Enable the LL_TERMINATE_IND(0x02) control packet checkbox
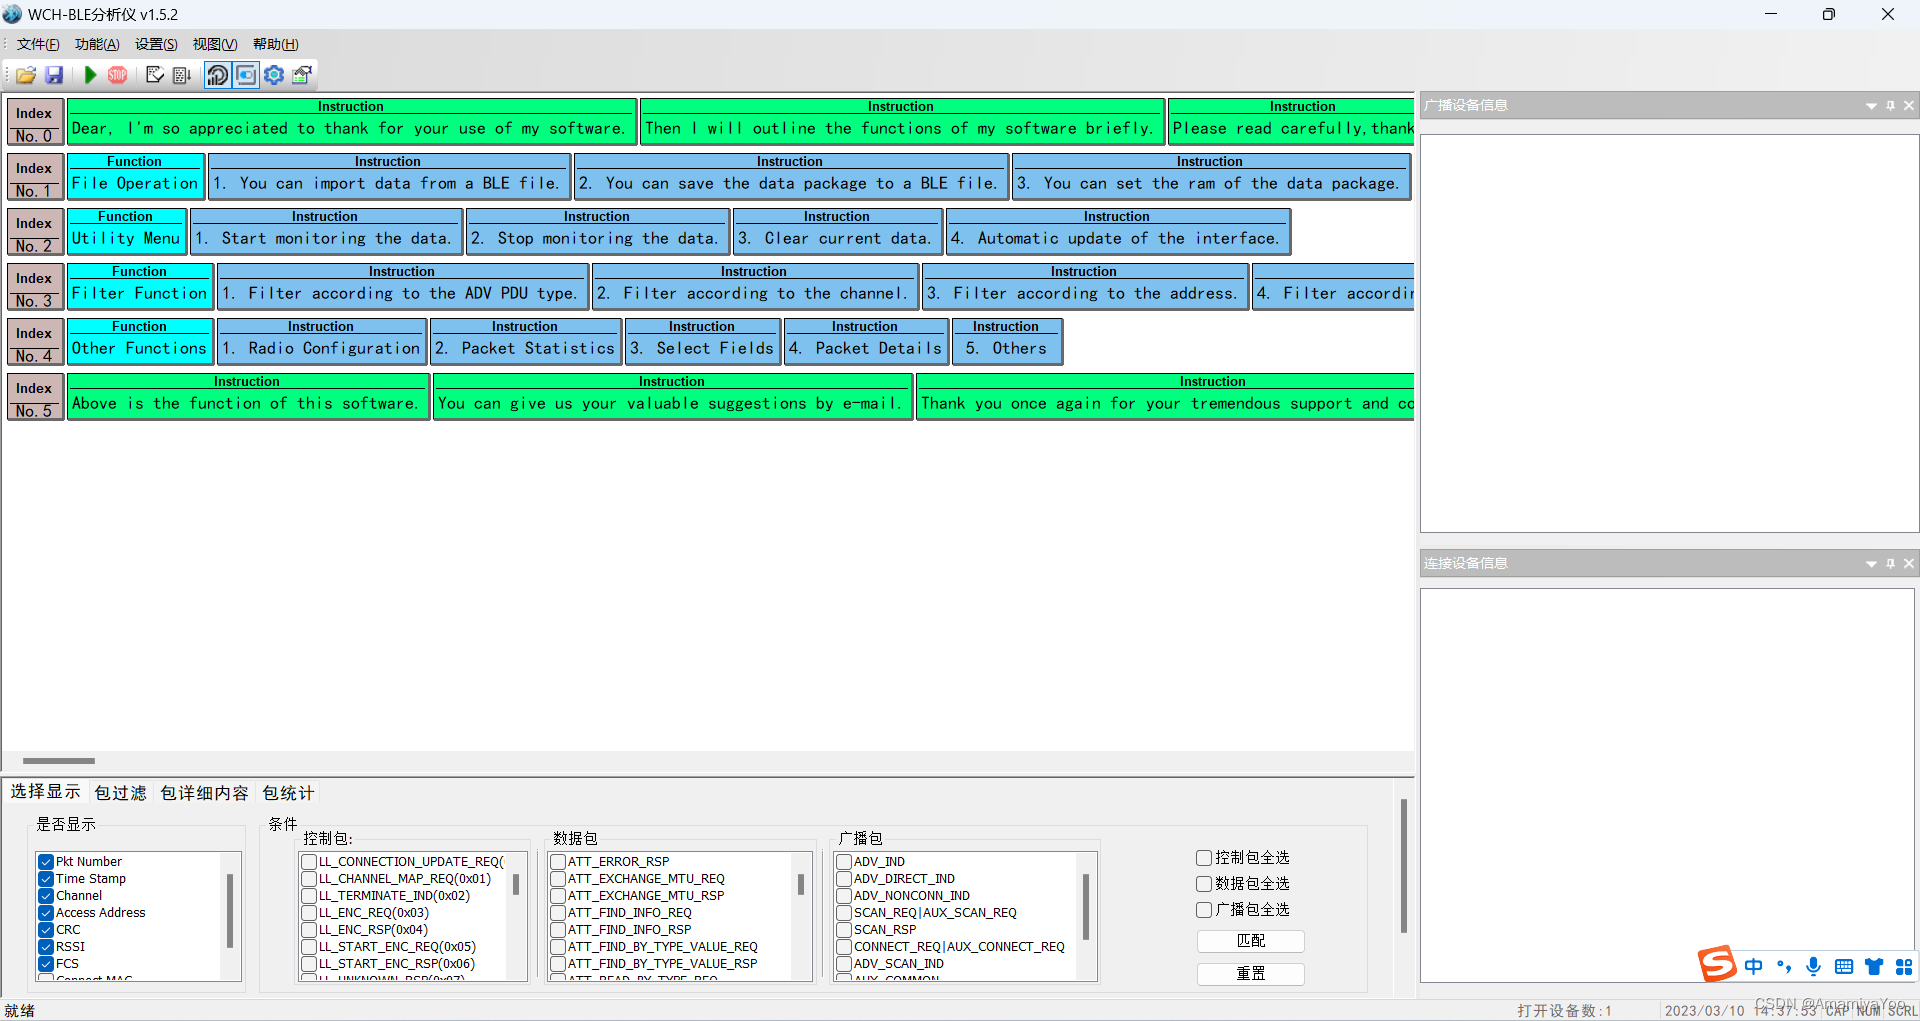The image size is (1920, 1021). click(x=309, y=895)
